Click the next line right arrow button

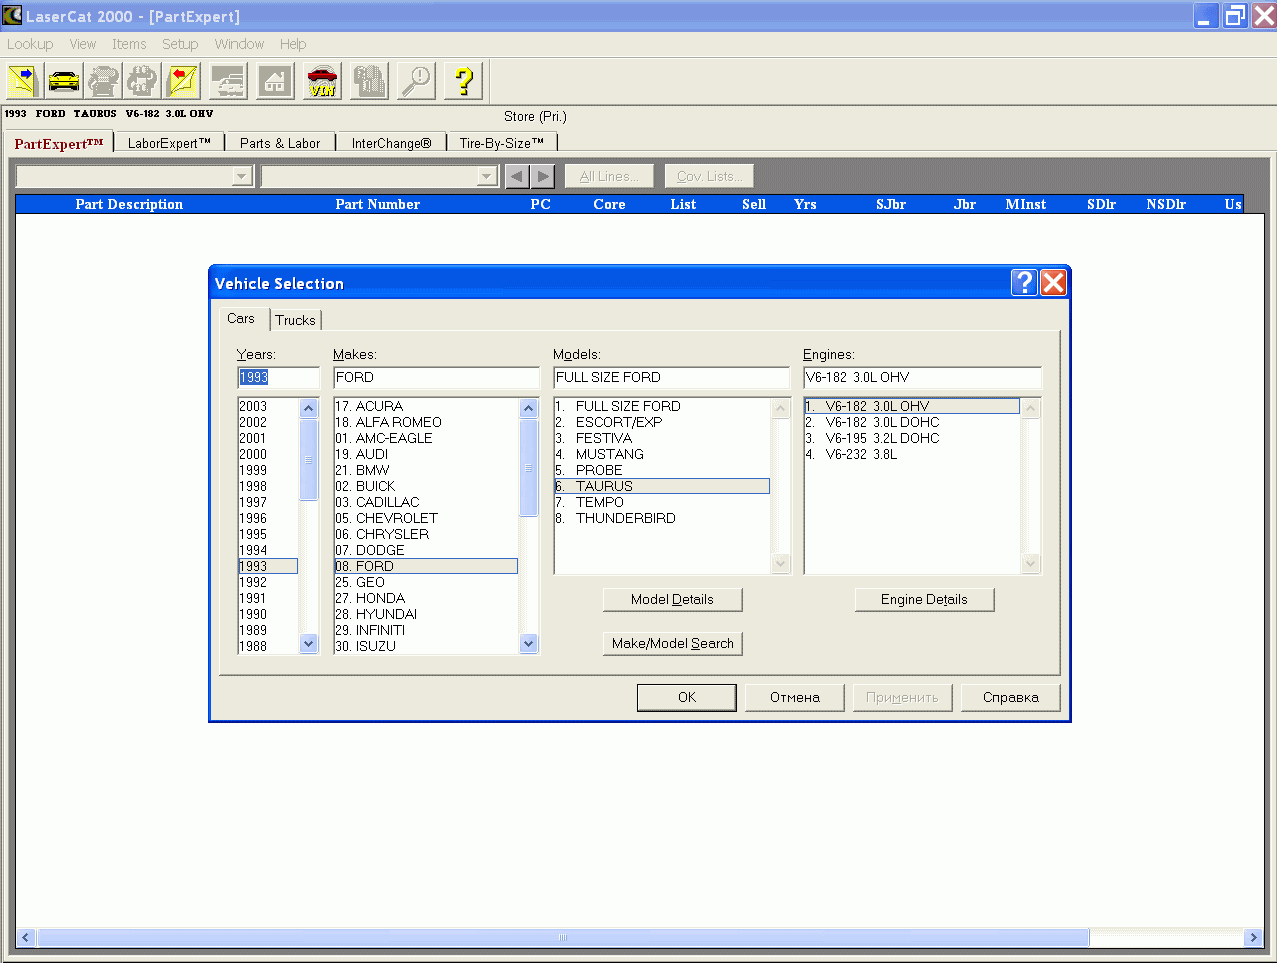click(x=542, y=177)
